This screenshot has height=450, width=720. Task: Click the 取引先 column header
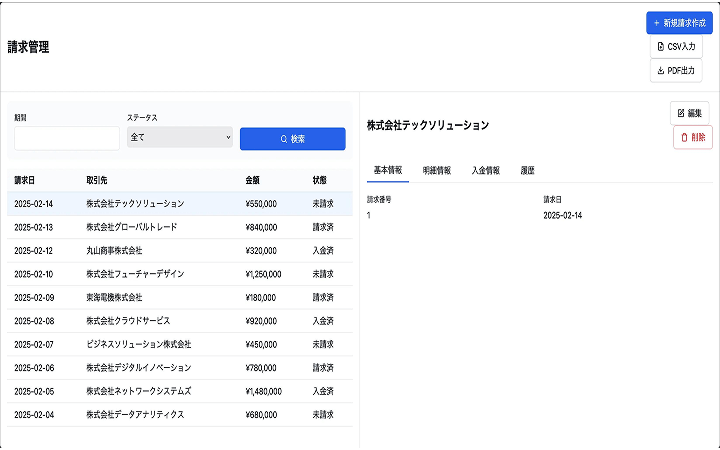[96, 180]
